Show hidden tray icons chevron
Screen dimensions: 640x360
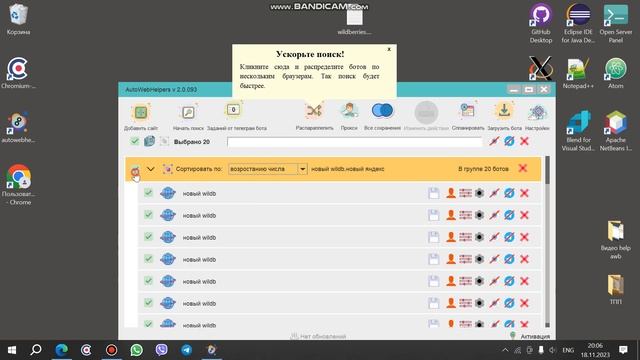(x=505, y=350)
